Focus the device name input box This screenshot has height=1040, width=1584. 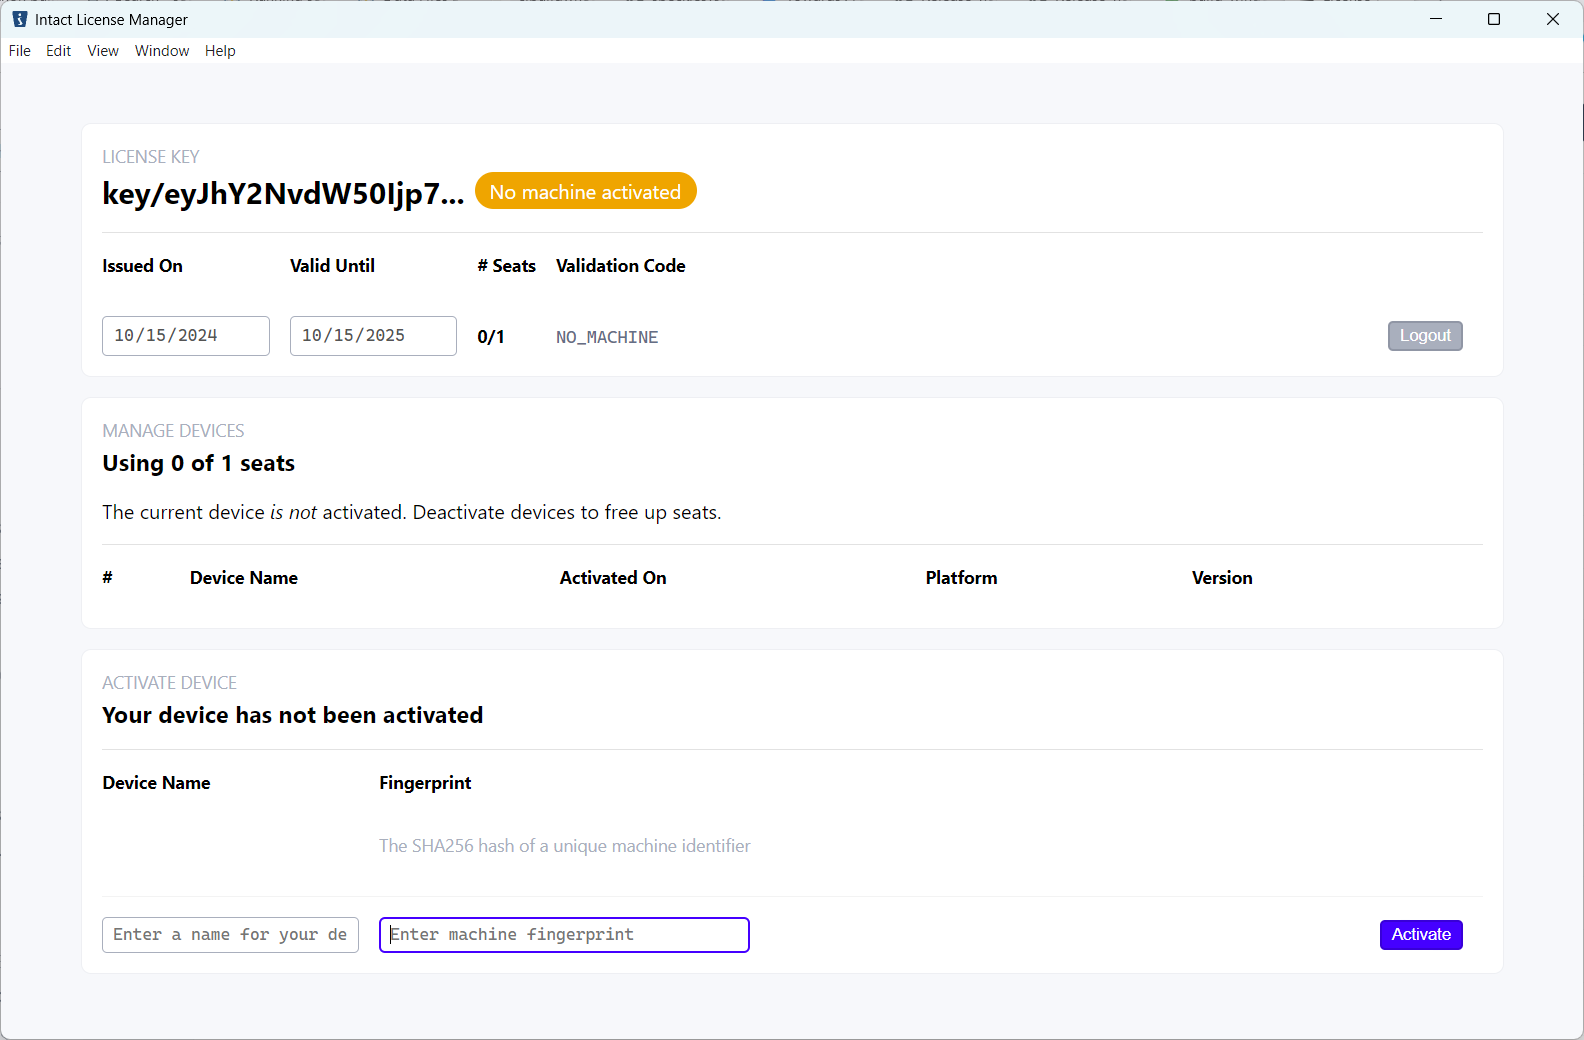tap(230, 935)
